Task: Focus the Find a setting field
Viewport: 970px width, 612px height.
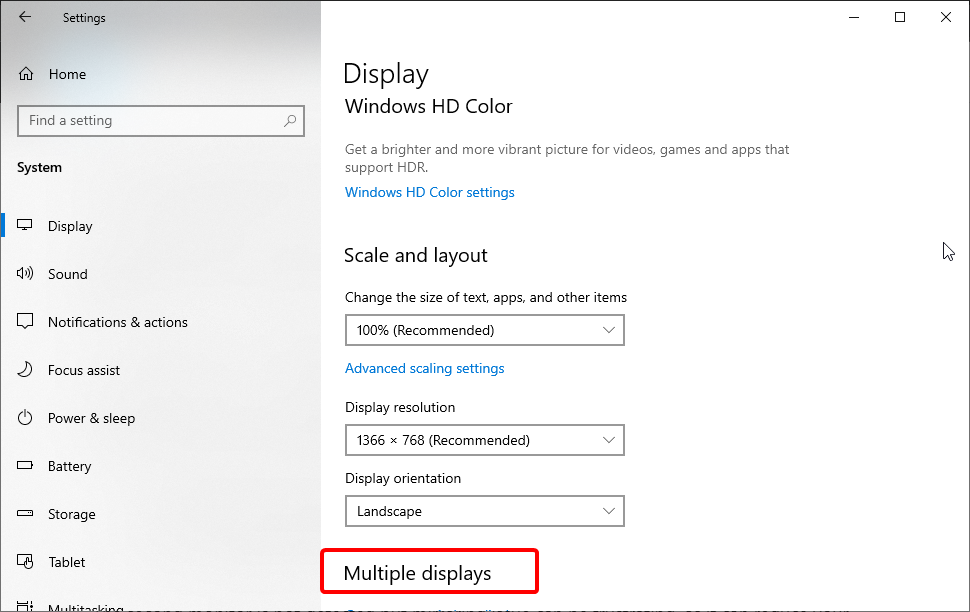Action: pos(161,121)
